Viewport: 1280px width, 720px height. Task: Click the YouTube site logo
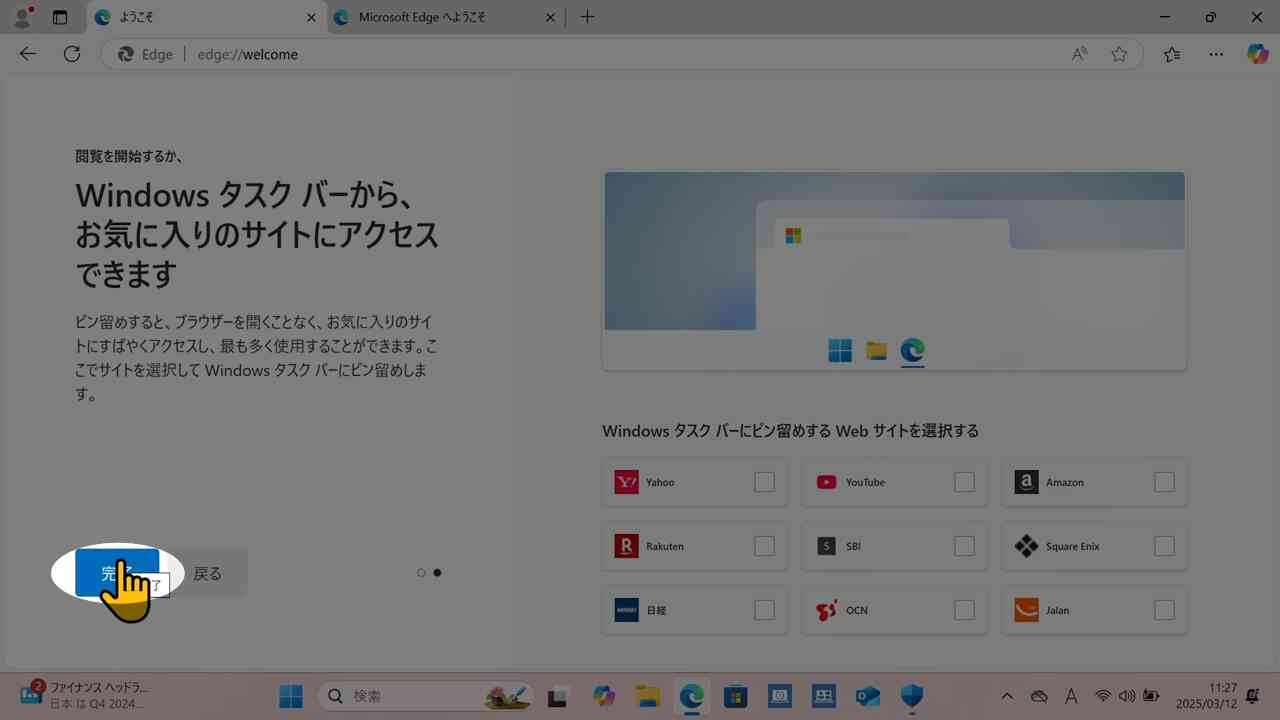click(826, 482)
